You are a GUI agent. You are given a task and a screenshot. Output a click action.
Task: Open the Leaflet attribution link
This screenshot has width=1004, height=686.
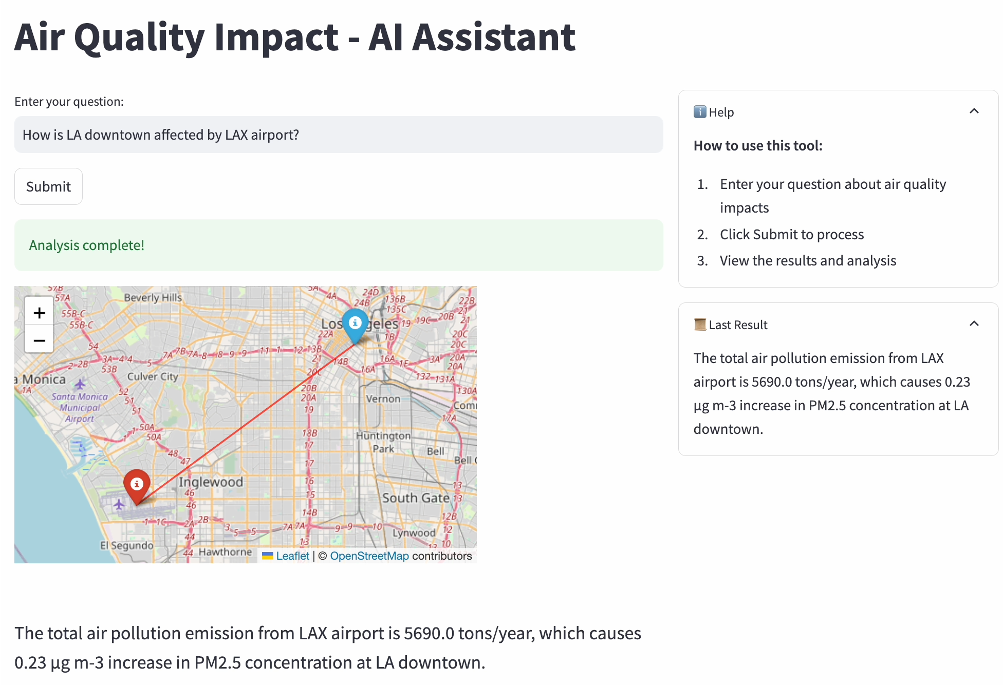(292, 556)
